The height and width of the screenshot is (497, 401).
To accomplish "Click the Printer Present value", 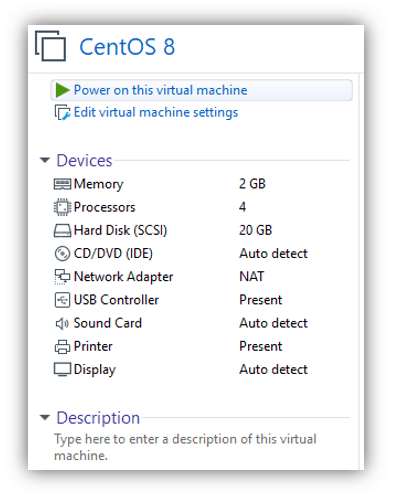I will click(261, 347).
